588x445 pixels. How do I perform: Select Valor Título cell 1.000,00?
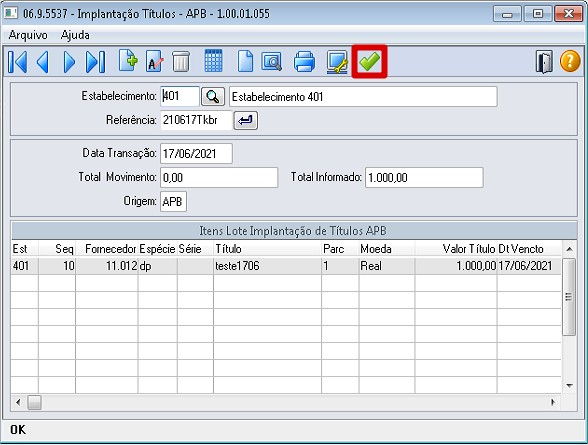[456, 266]
